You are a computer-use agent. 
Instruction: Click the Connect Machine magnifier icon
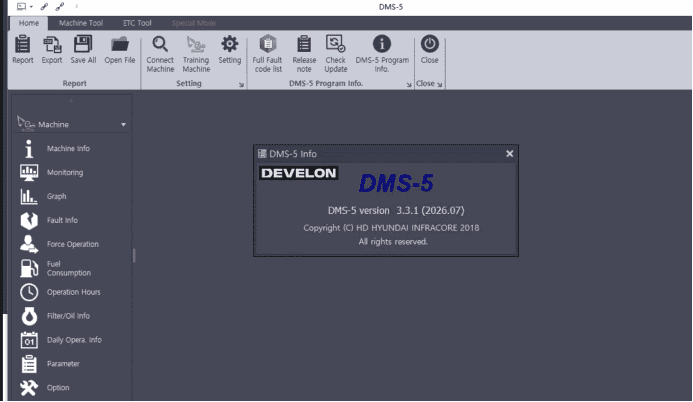(160, 44)
